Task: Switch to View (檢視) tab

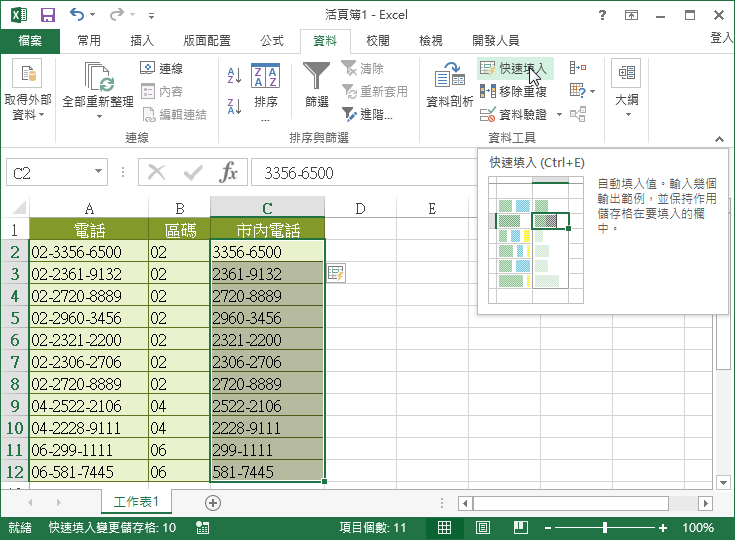Action: (x=430, y=41)
